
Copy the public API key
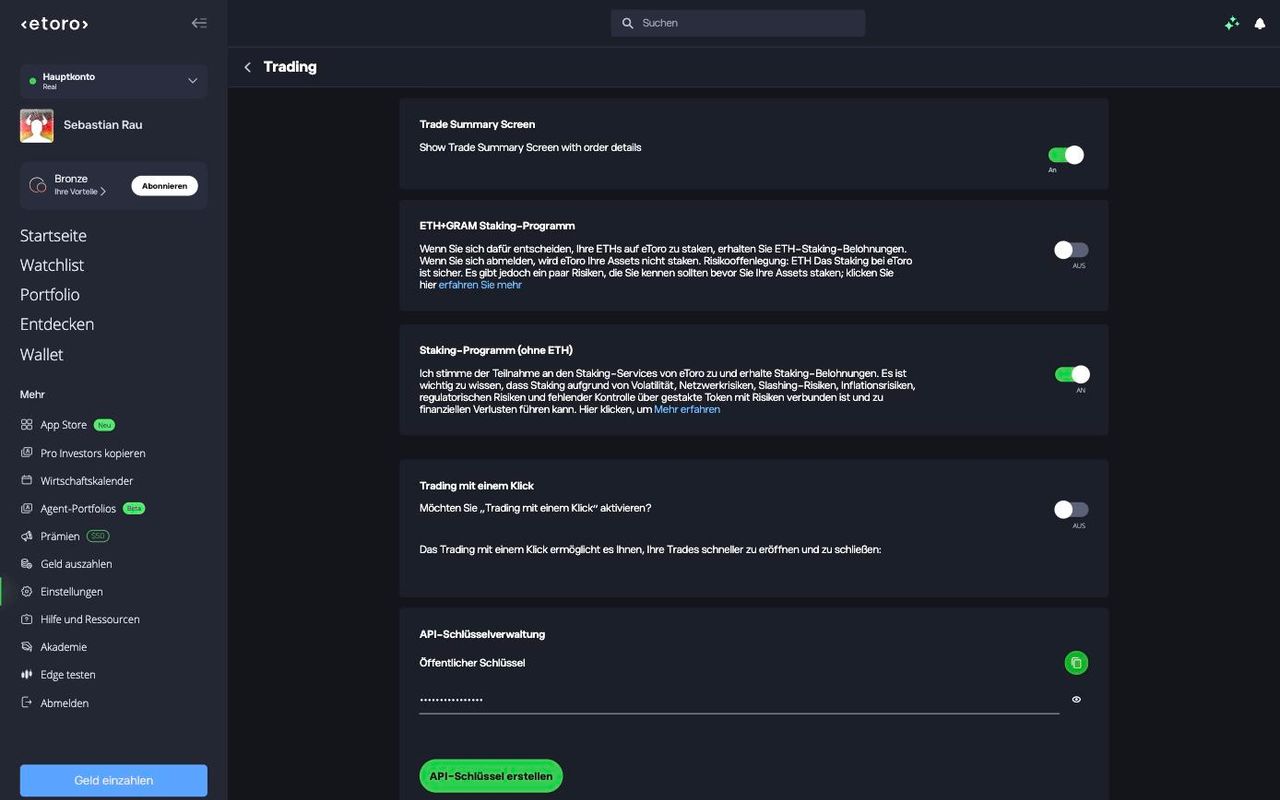point(1076,662)
